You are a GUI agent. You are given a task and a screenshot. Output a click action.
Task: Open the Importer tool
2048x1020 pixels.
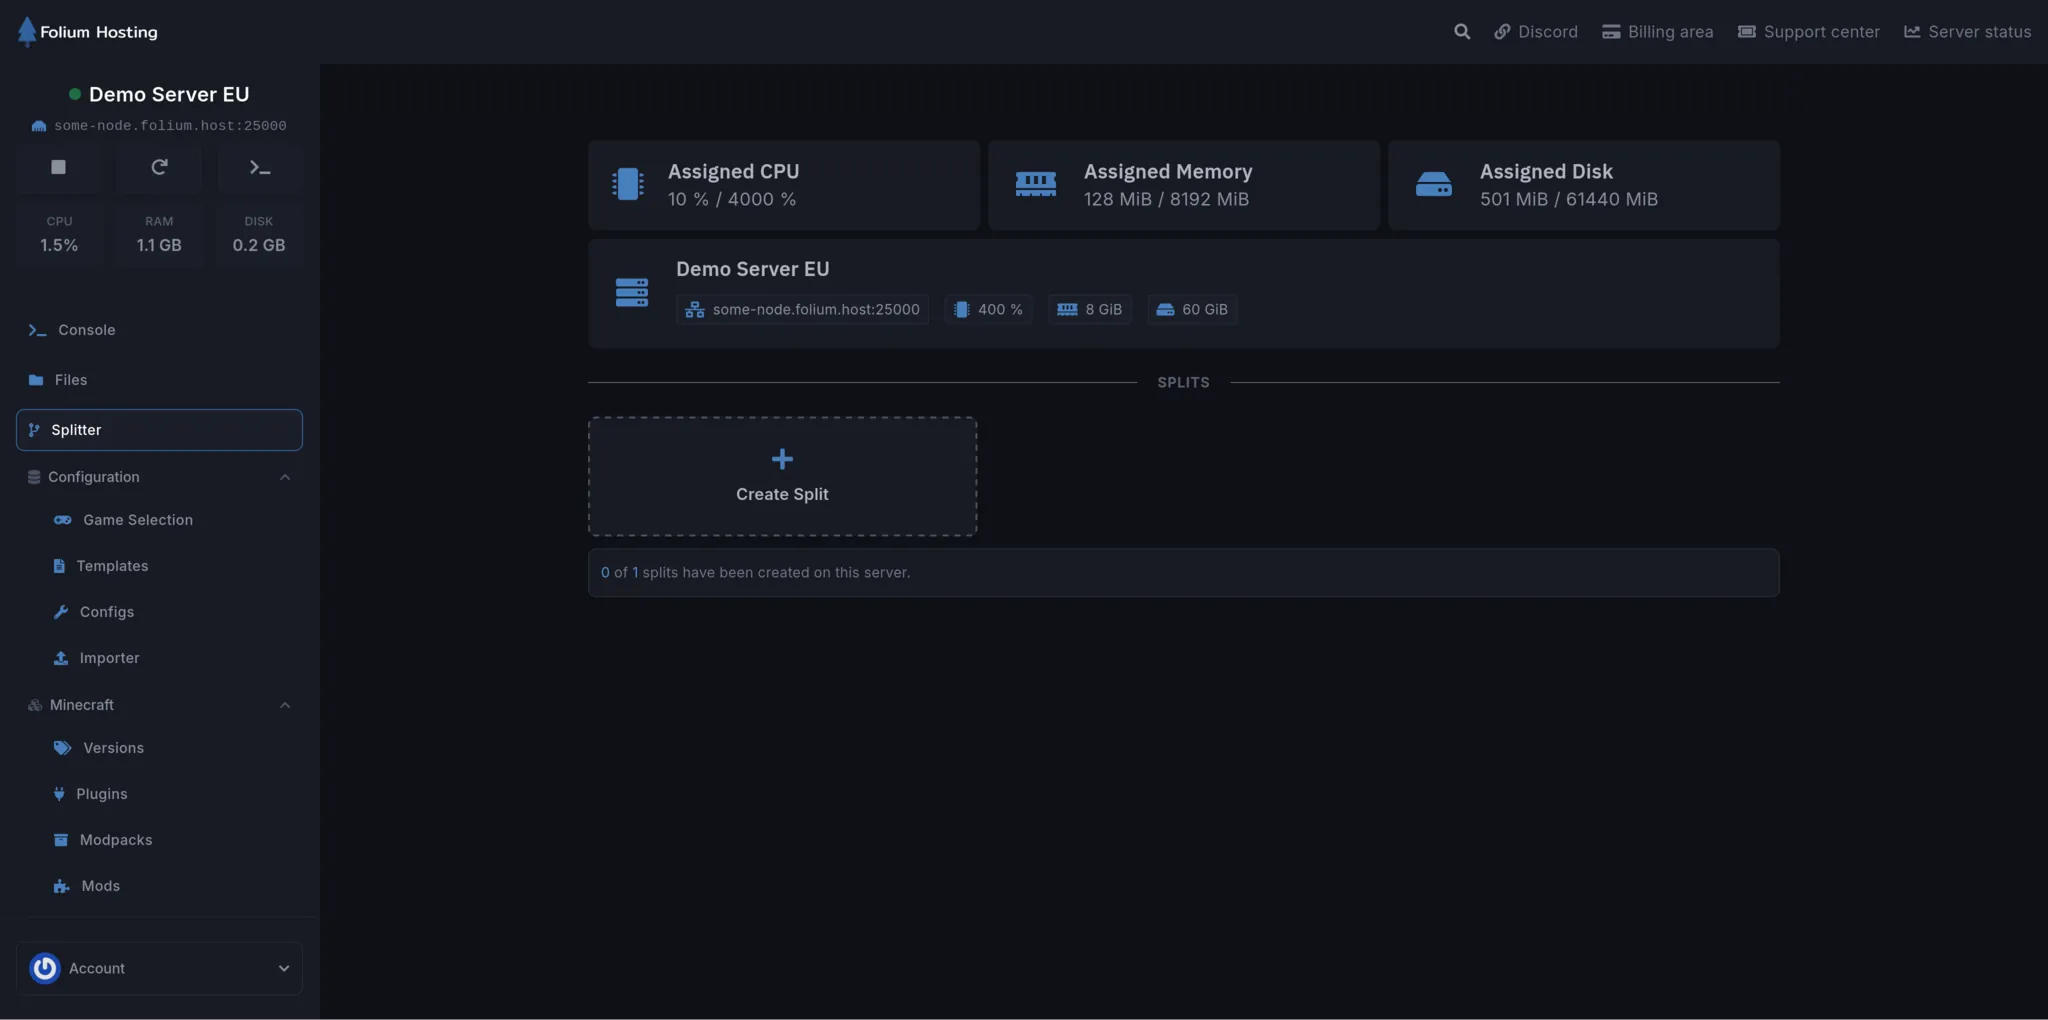[x=110, y=657]
